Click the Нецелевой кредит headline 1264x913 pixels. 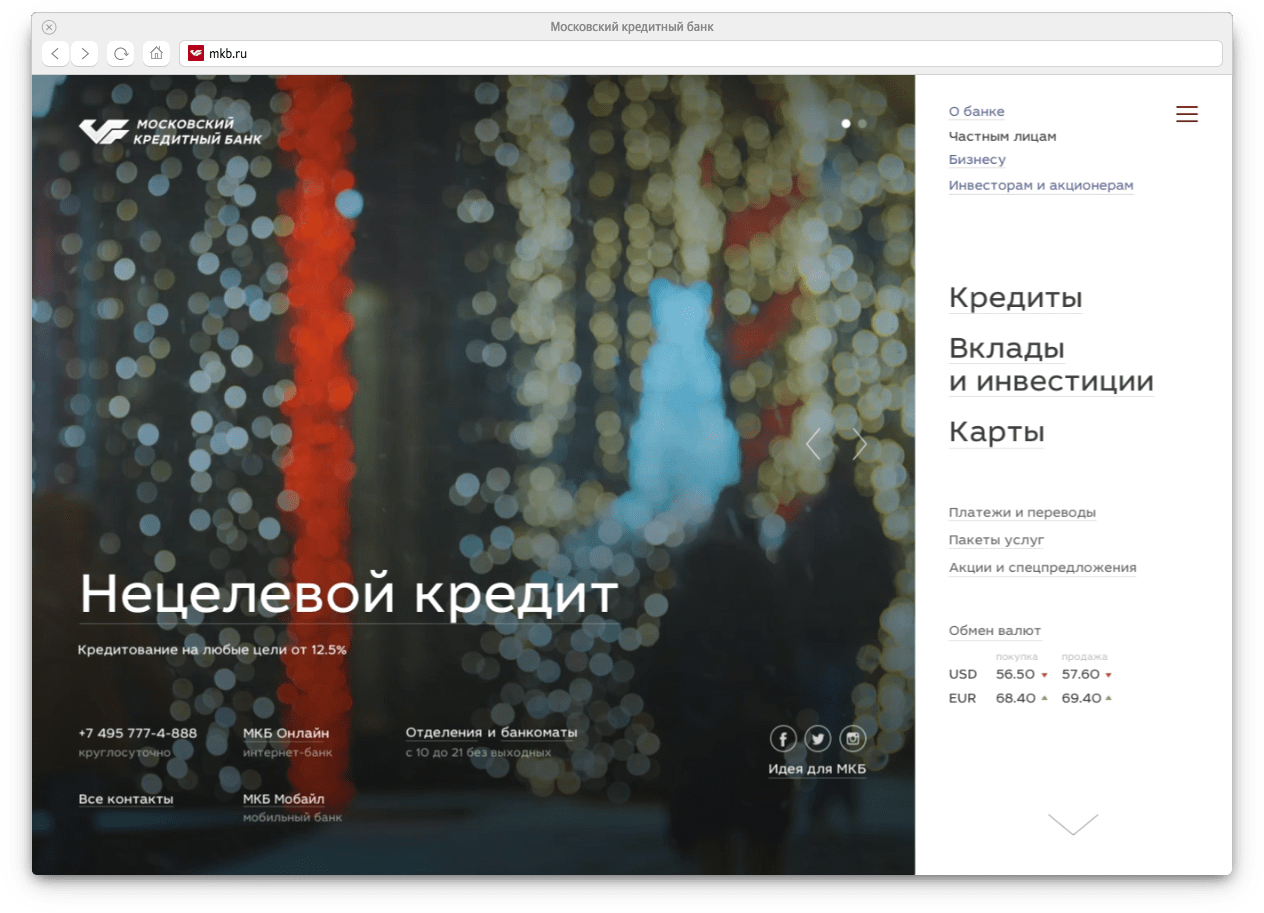coord(348,594)
